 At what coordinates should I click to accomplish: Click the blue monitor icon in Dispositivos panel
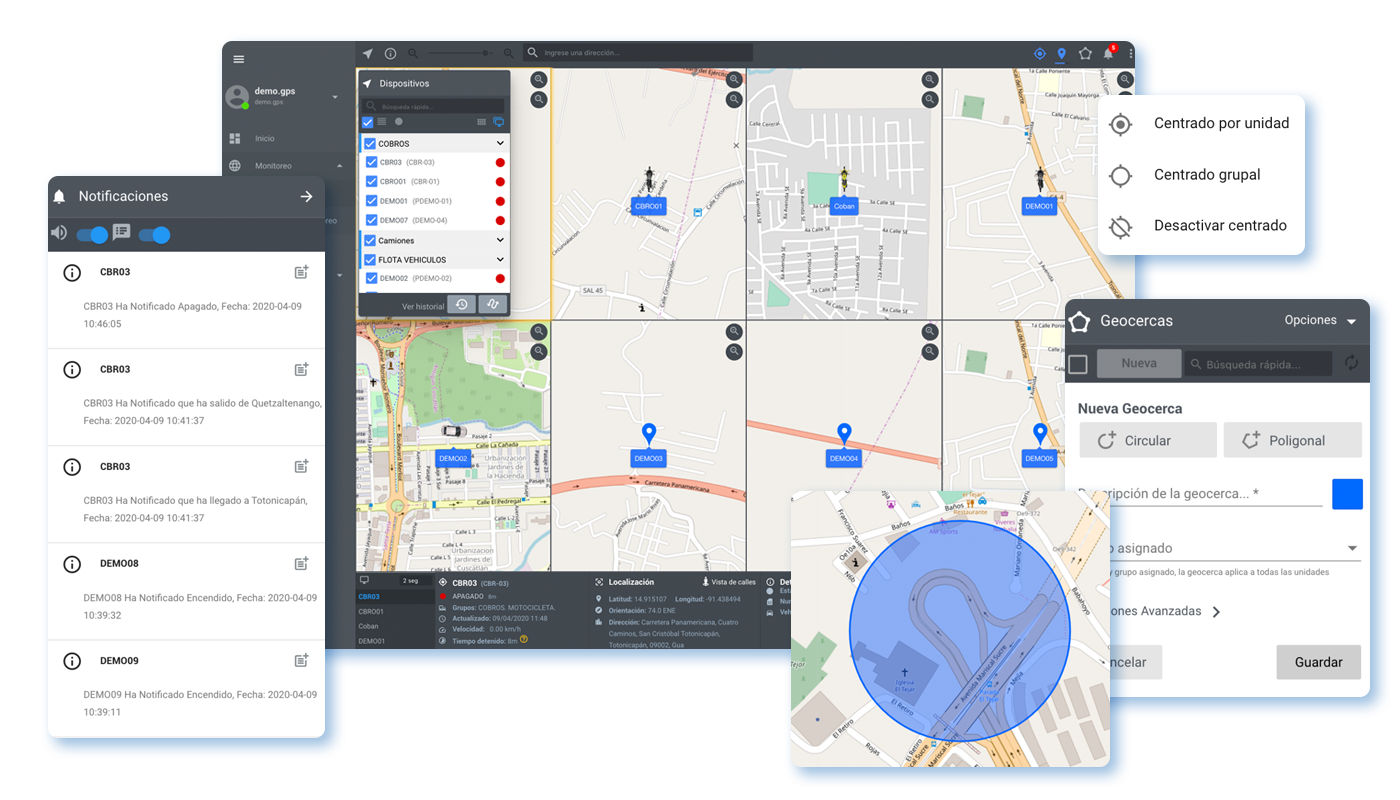499,122
